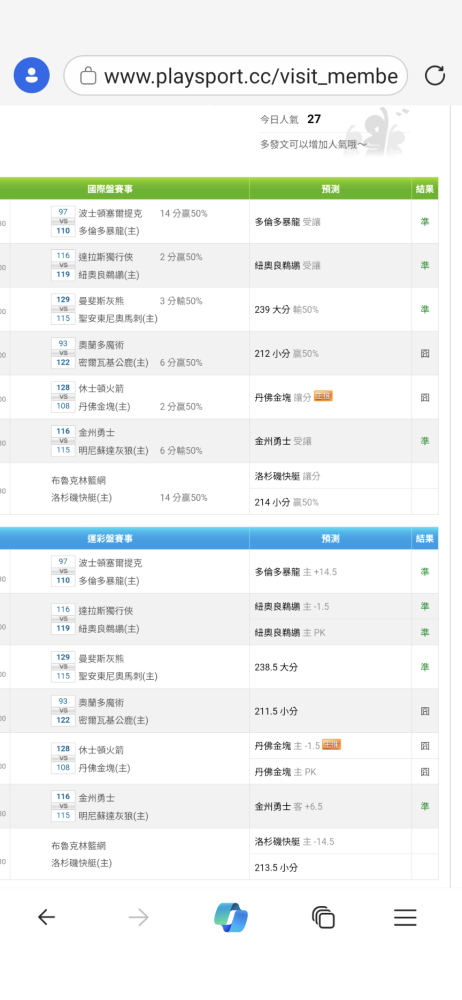Screen dimensions: 462x1000
Task: Open Copilot from bottom bar
Action: (231, 917)
